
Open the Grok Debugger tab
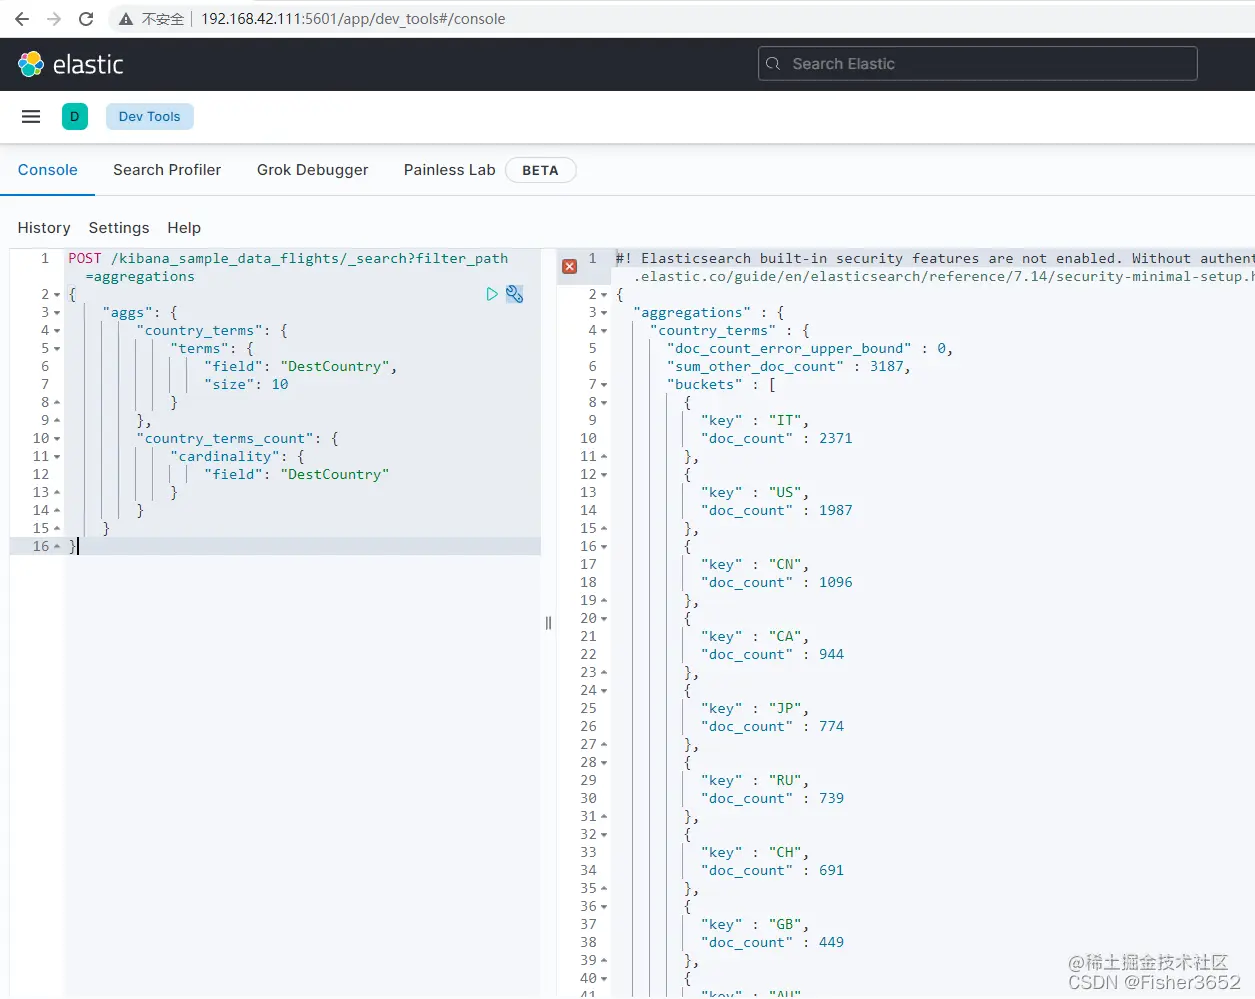[x=312, y=170]
